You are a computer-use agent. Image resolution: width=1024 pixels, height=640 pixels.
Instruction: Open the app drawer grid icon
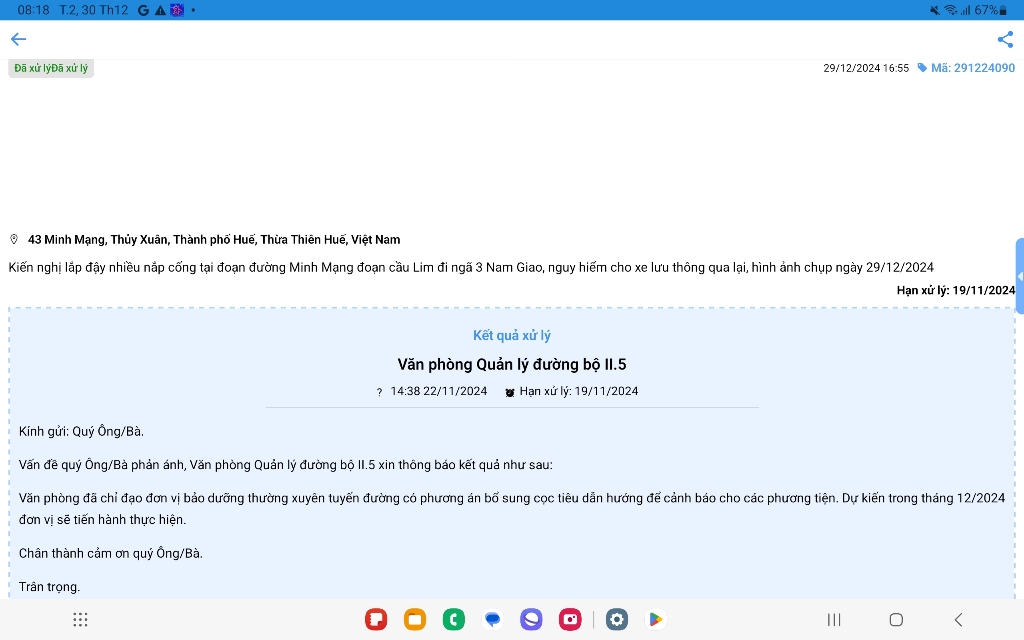click(x=80, y=620)
